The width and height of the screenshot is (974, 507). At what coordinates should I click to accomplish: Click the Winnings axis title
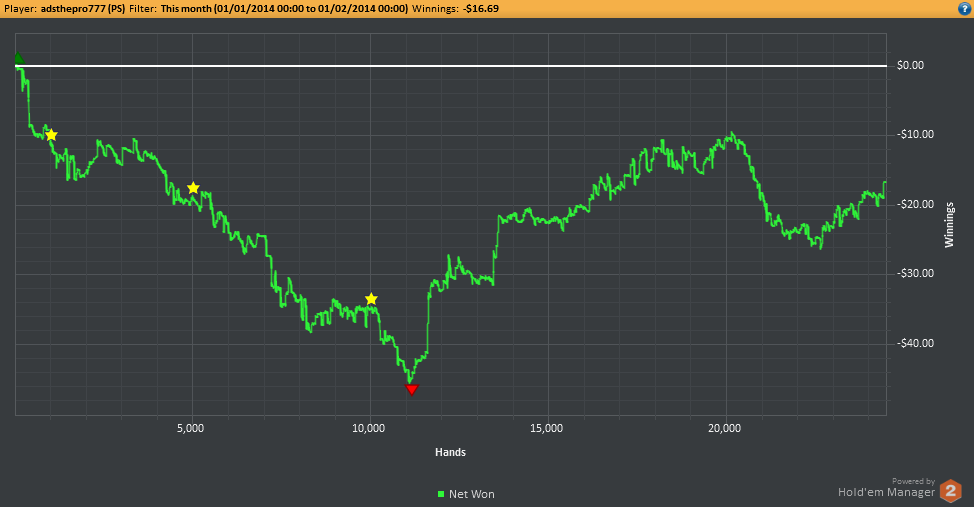point(949,225)
